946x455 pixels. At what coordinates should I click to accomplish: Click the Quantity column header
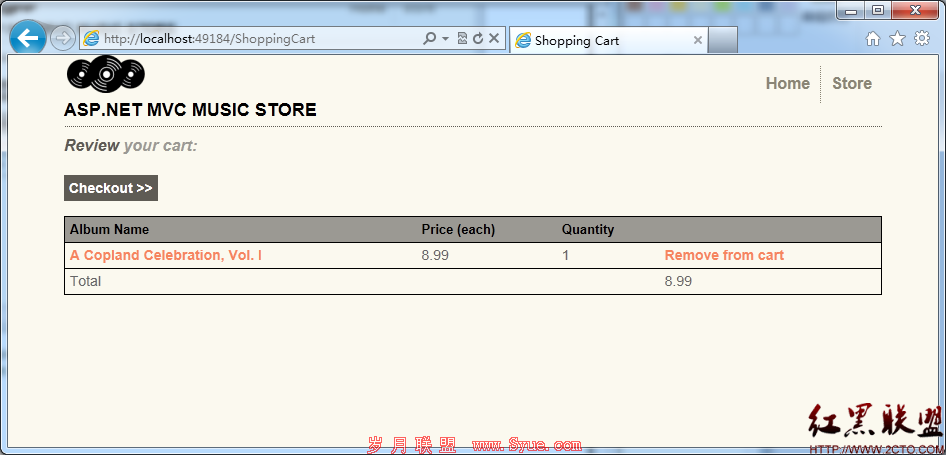coord(588,229)
